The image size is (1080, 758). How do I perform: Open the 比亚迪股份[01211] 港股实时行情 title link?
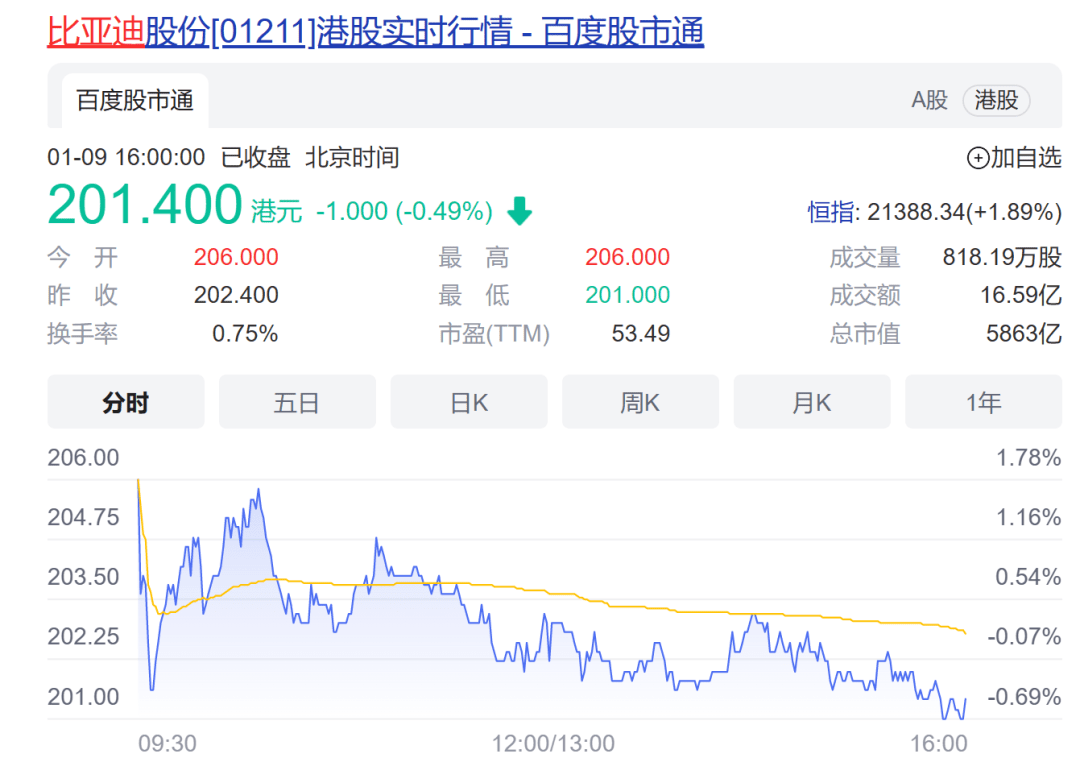point(375,32)
